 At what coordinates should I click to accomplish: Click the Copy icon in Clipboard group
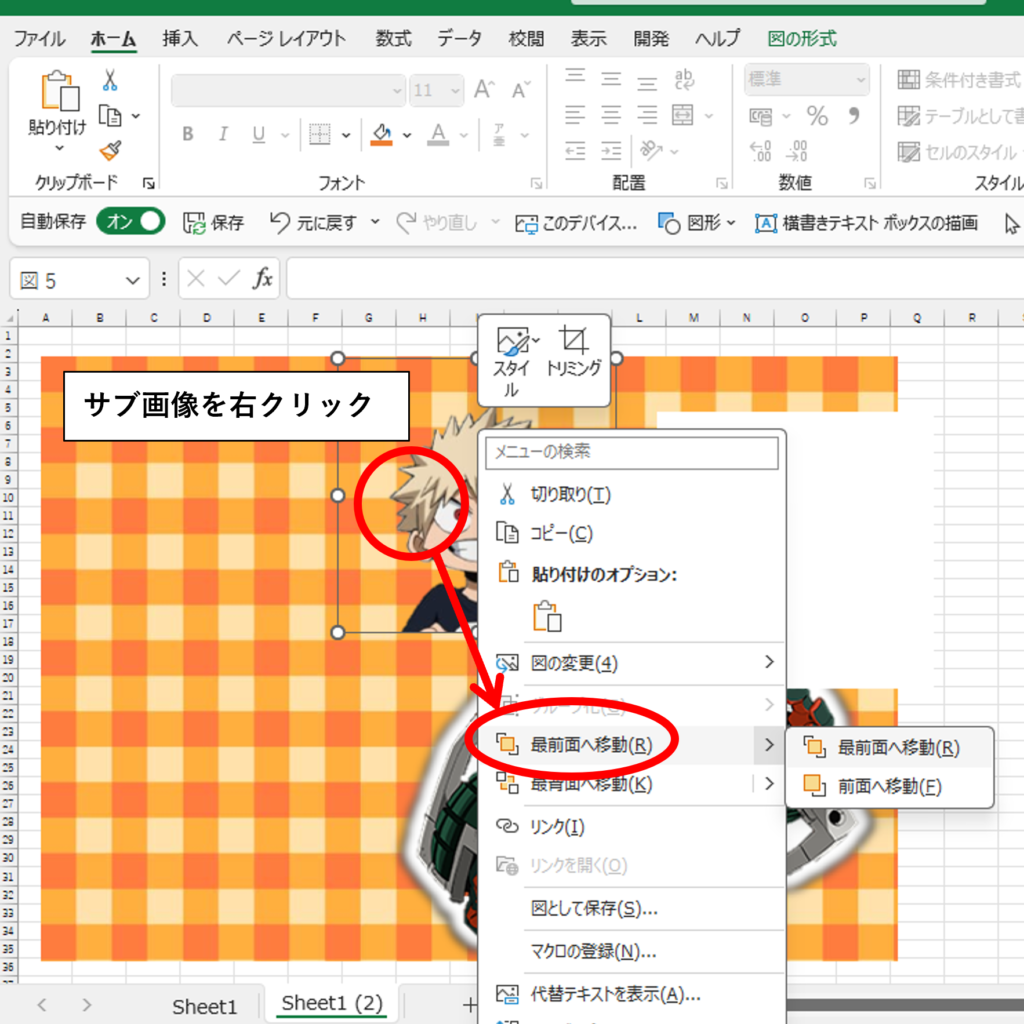110,116
